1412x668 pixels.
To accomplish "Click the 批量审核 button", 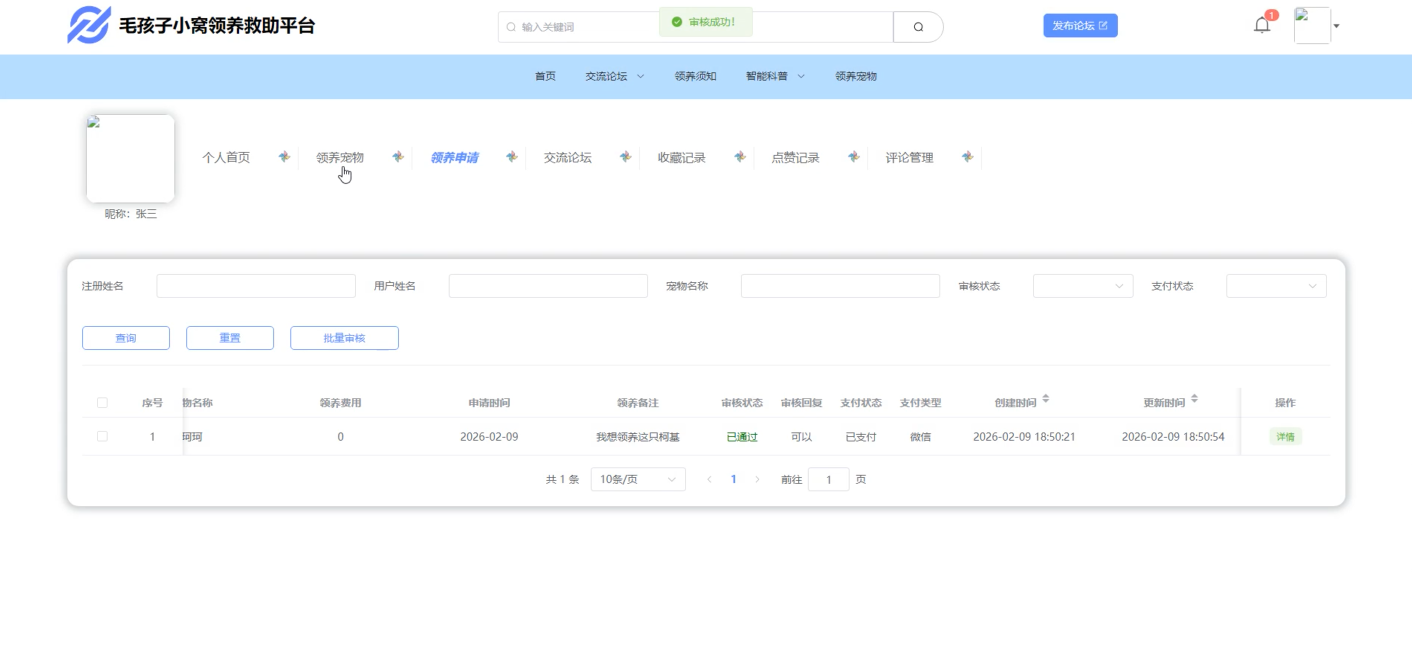I will (344, 338).
